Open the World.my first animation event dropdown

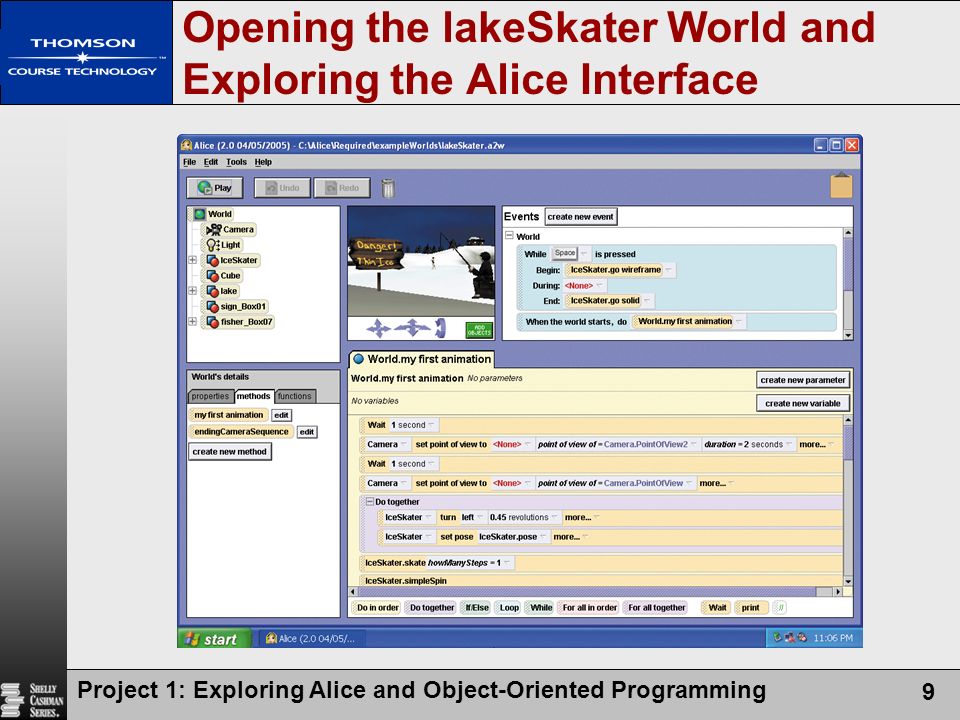[739, 321]
